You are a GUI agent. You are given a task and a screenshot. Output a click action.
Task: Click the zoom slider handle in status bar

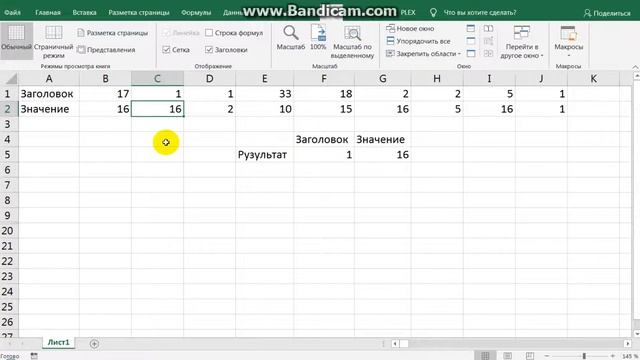[584, 356]
